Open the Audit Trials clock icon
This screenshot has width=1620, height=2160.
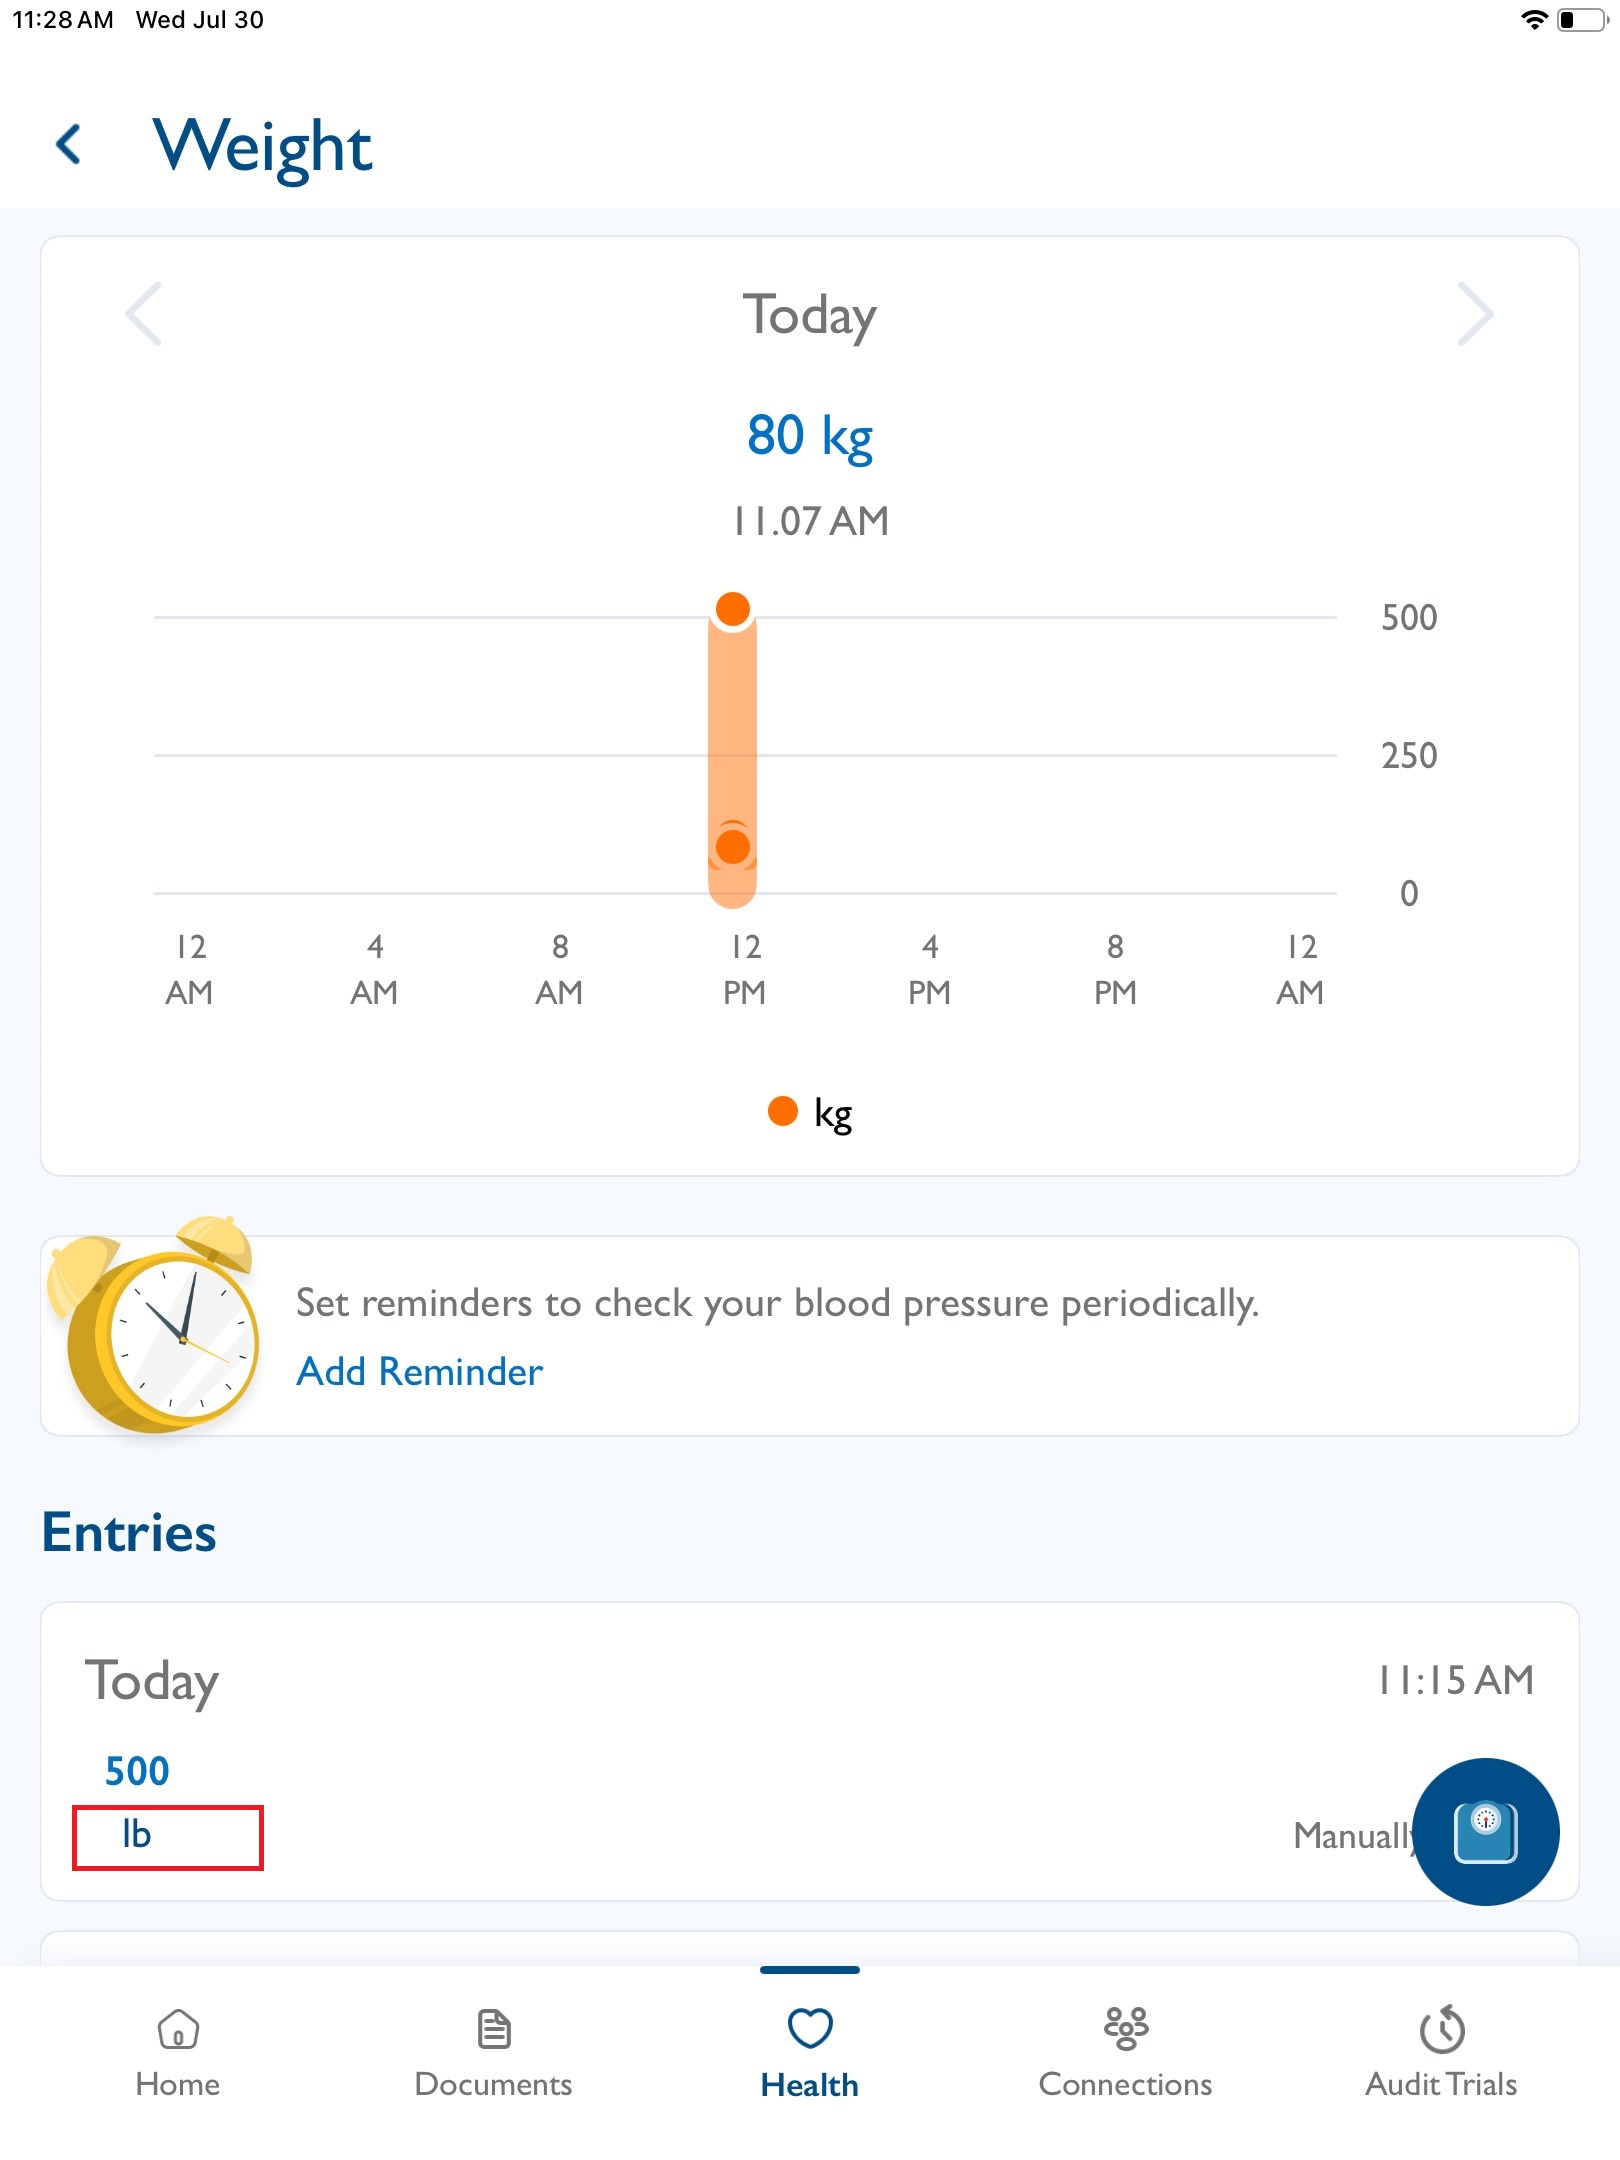click(1442, 2029)
